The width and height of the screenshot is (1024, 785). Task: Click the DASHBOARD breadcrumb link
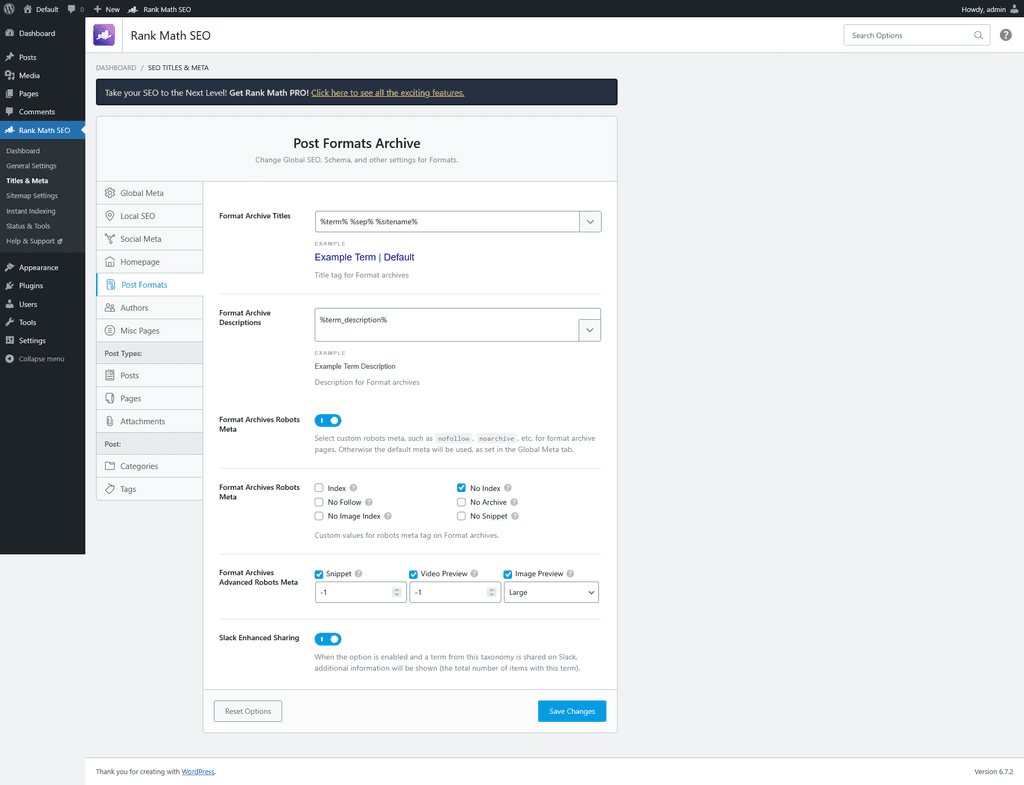[116, 68]
